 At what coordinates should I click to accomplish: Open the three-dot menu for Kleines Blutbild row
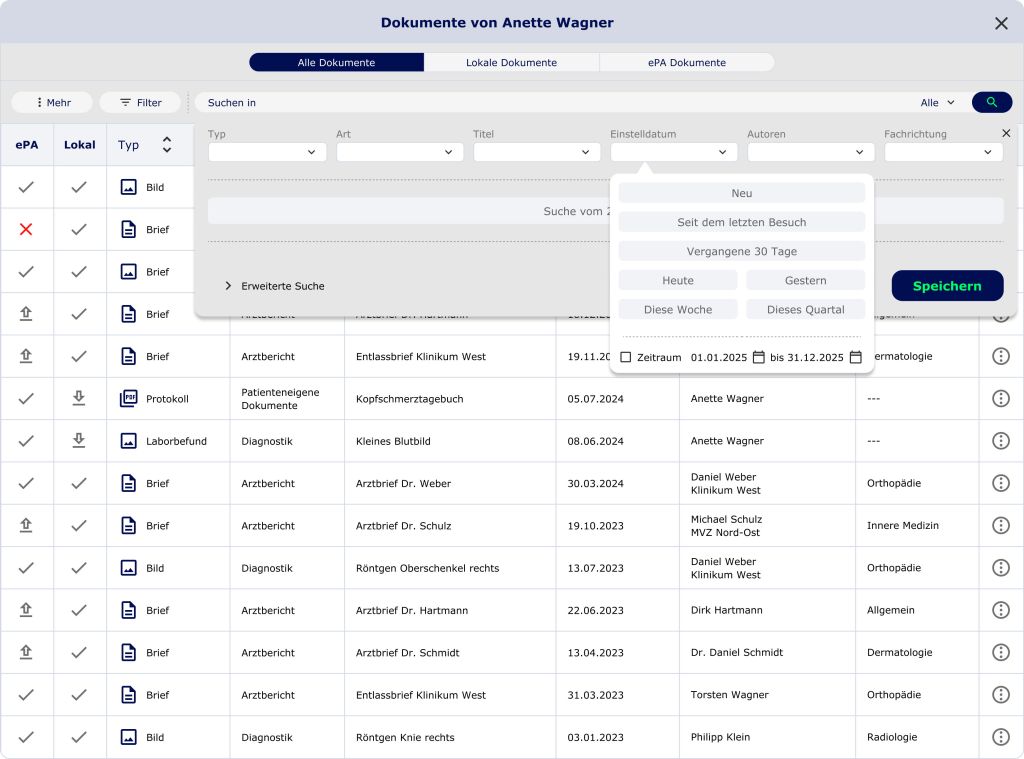[1000, 441]
